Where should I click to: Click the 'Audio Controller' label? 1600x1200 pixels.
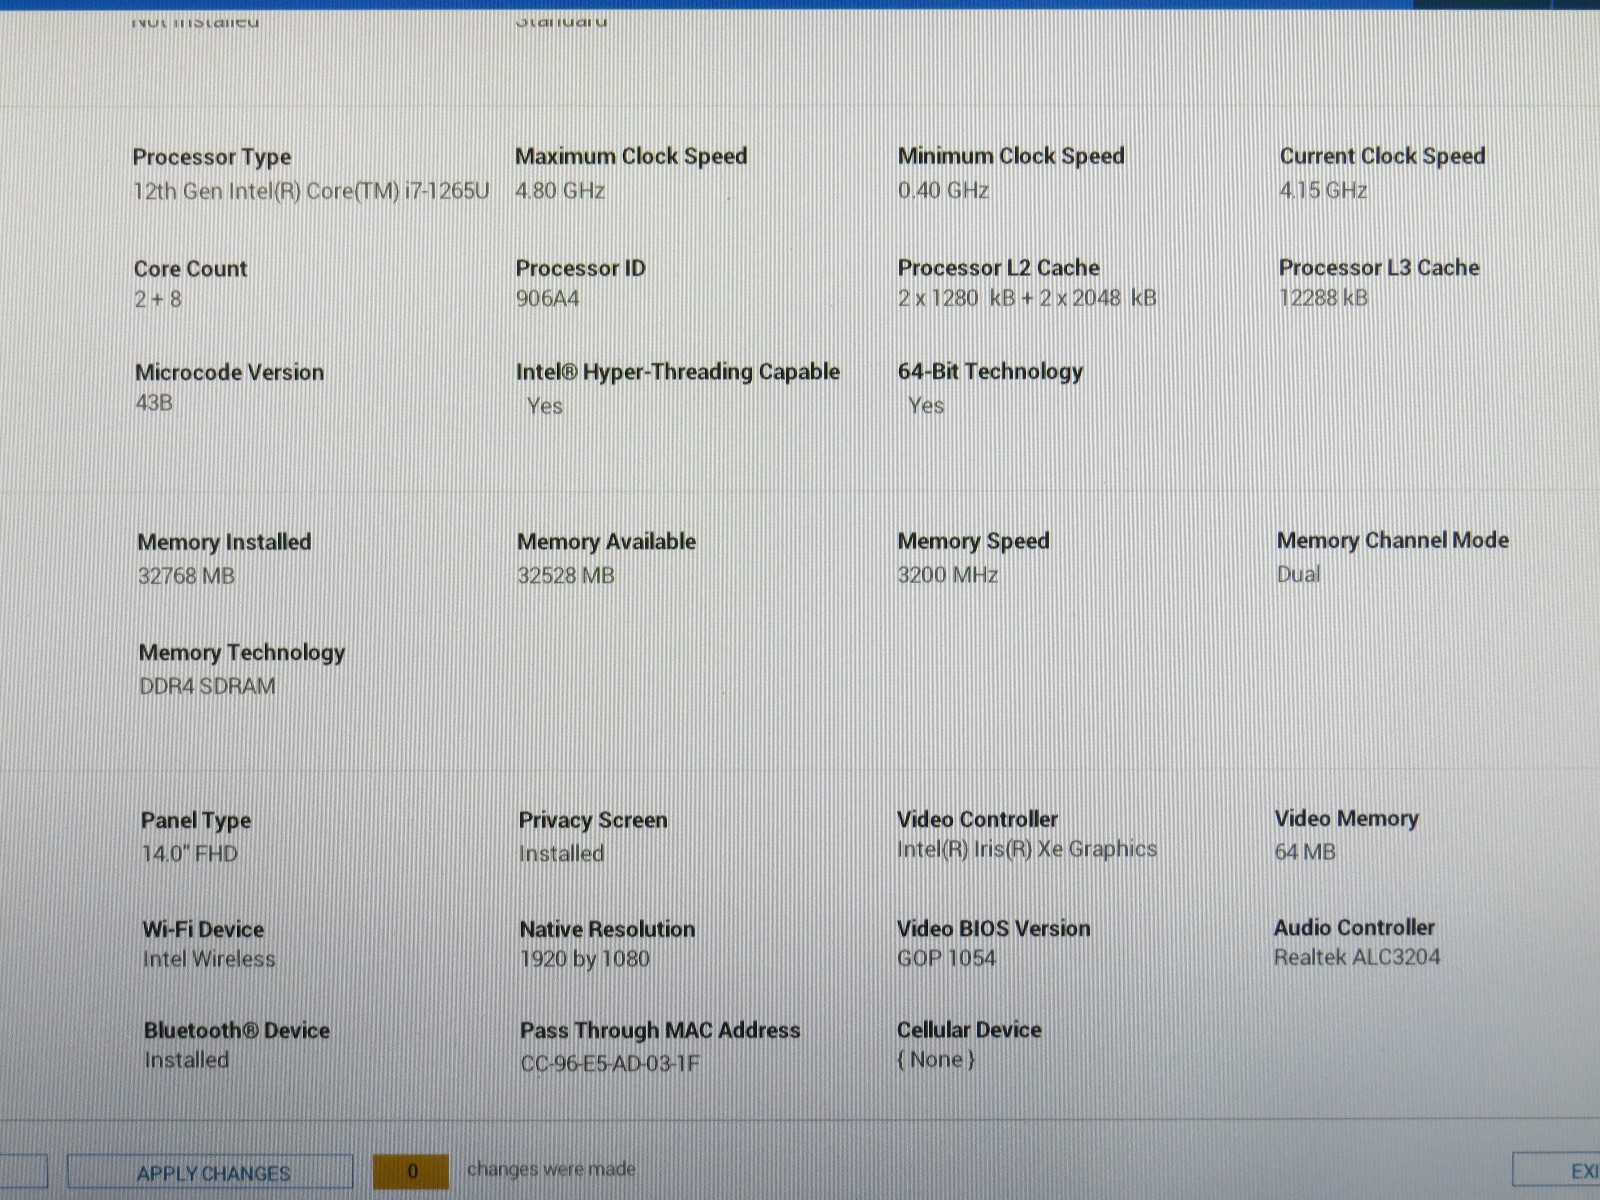click(x=1354, y=927)
